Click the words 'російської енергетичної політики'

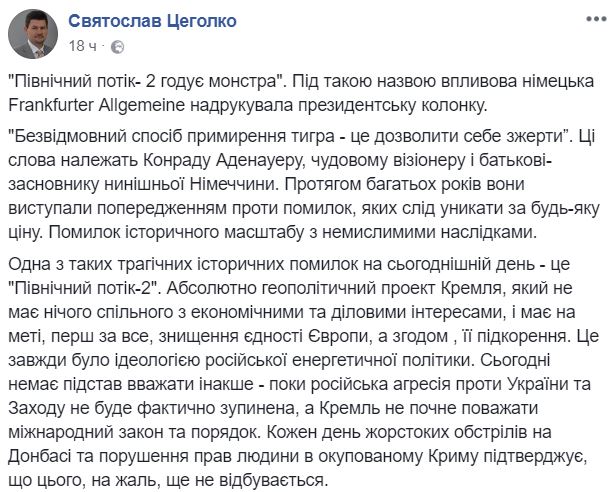point(338,360)
